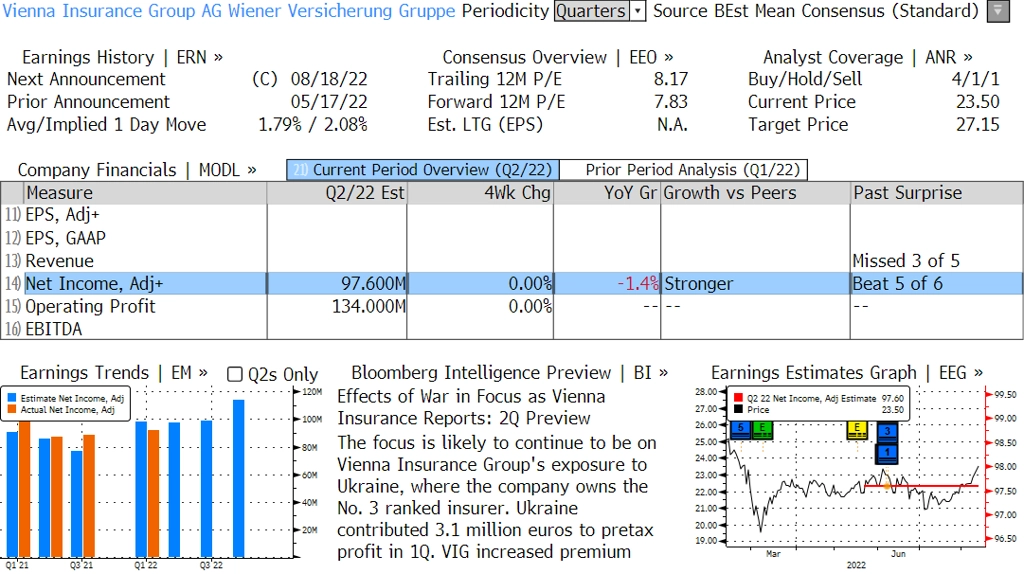The width and height of the screenshot is (1024, 574).
Task: Toggle the Q2s Only checkbox
Action: (234, 374)
